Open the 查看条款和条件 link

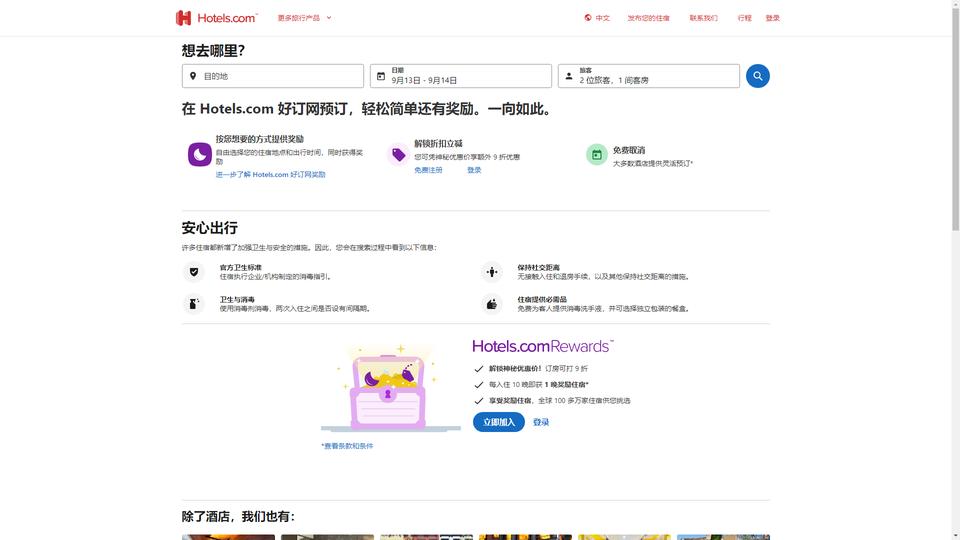point(347,446)
